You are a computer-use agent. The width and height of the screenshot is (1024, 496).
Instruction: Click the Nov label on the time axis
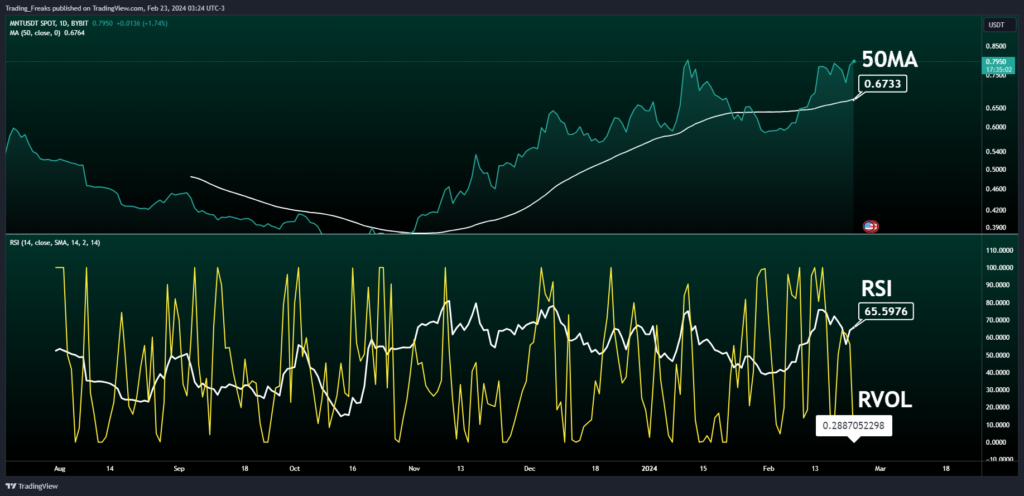click(414, 469)
